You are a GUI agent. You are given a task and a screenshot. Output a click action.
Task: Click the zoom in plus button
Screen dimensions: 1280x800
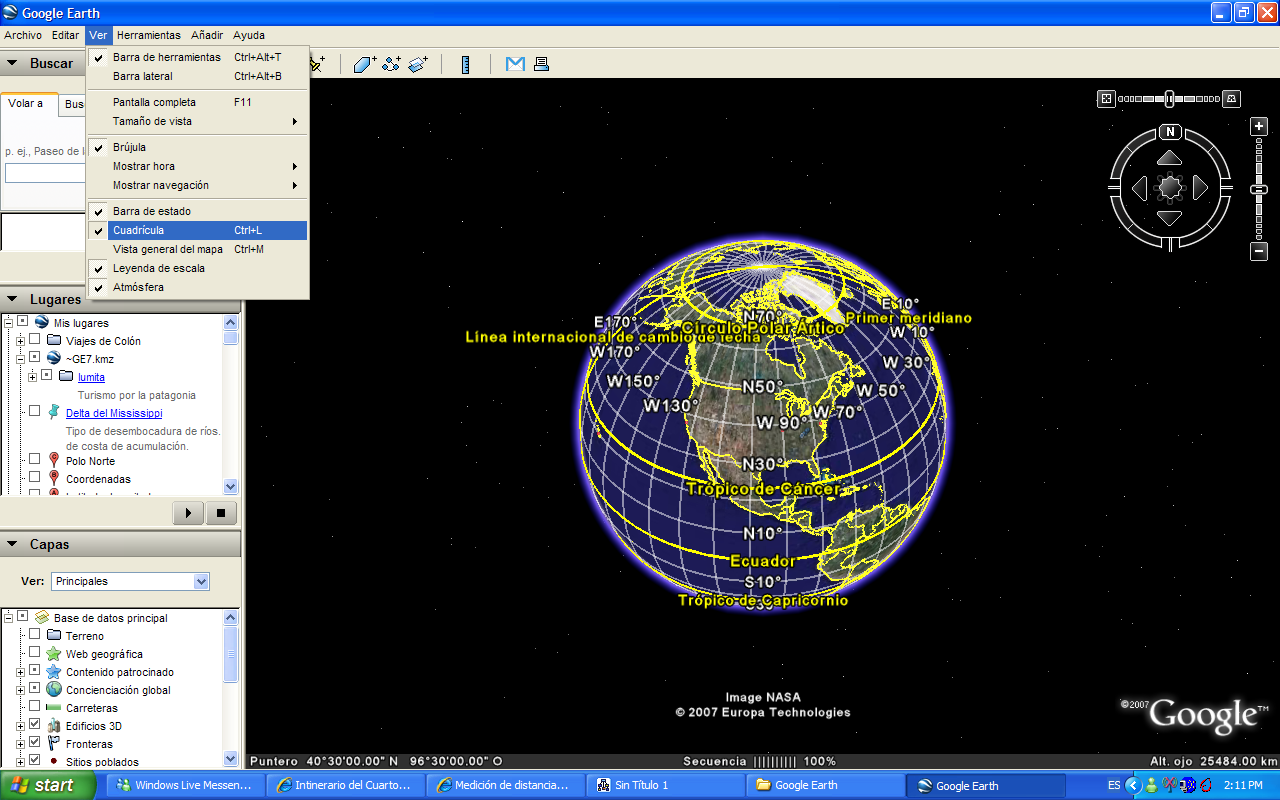click(1260, 126)
